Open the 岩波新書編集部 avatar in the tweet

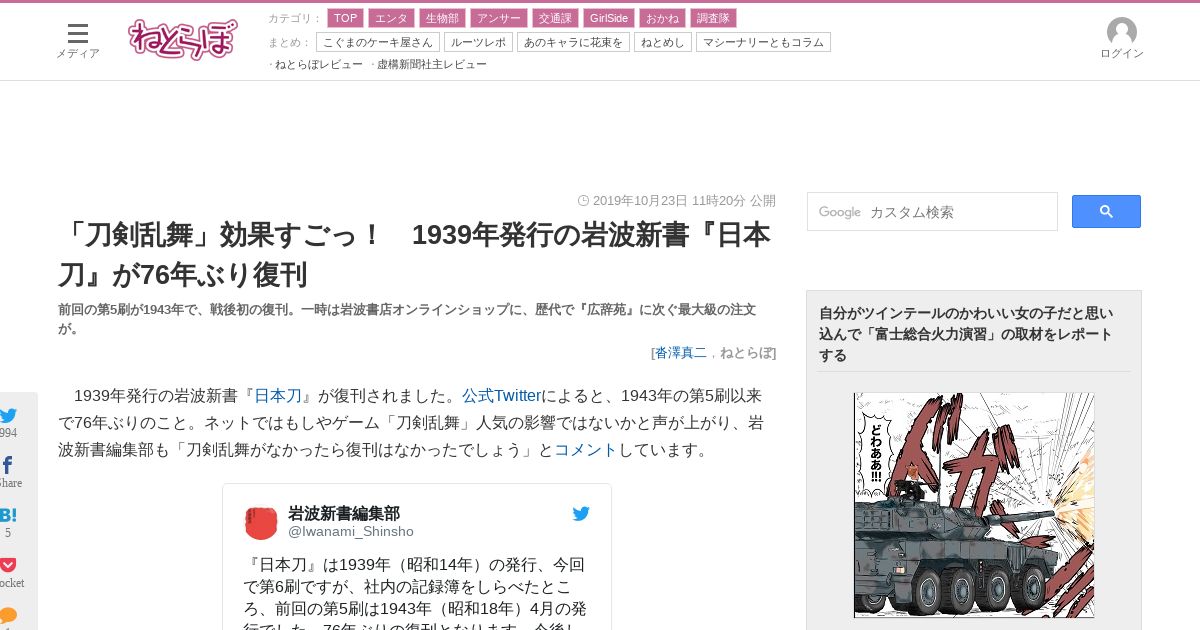tap(261, 522)
